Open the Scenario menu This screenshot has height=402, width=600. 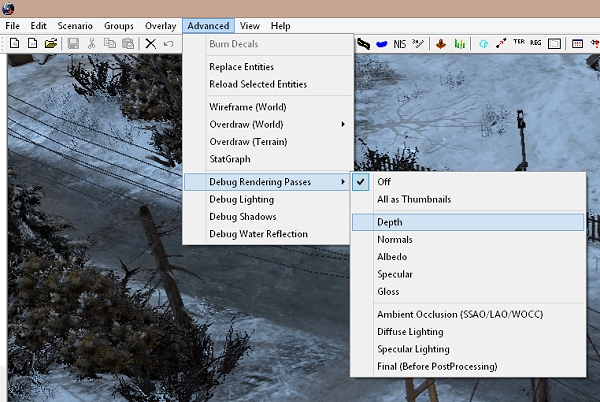[75, 26]
